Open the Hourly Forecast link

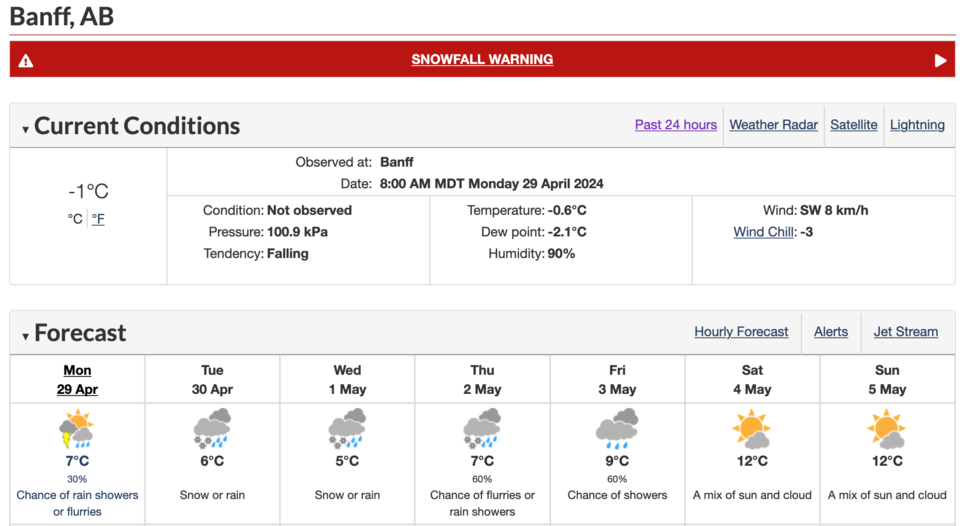pyautogui.click(x=741, y=332)
